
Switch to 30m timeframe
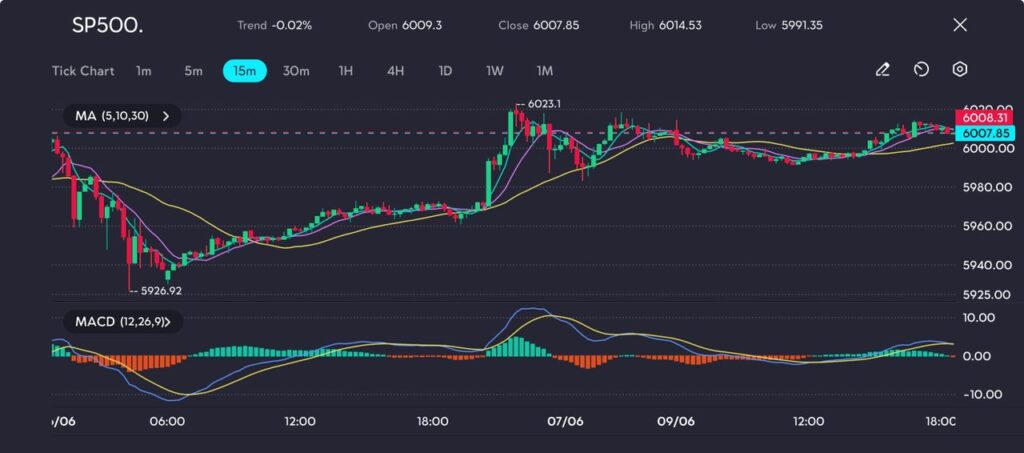296,71
